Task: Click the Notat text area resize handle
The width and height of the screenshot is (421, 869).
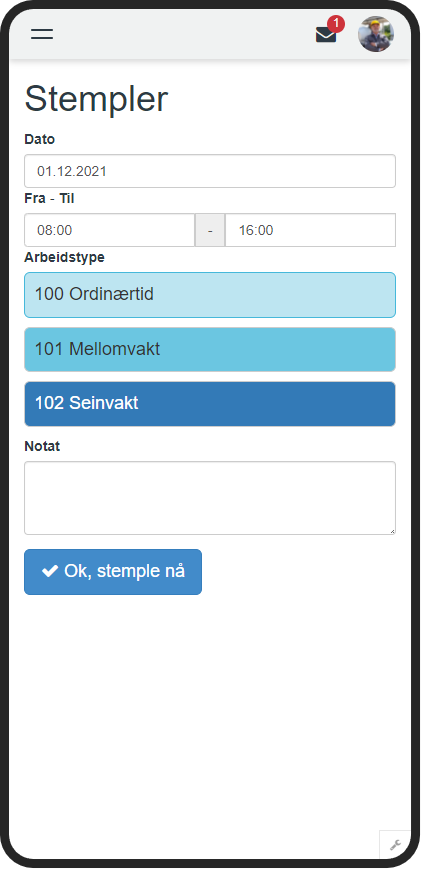Action: (392, 531)
